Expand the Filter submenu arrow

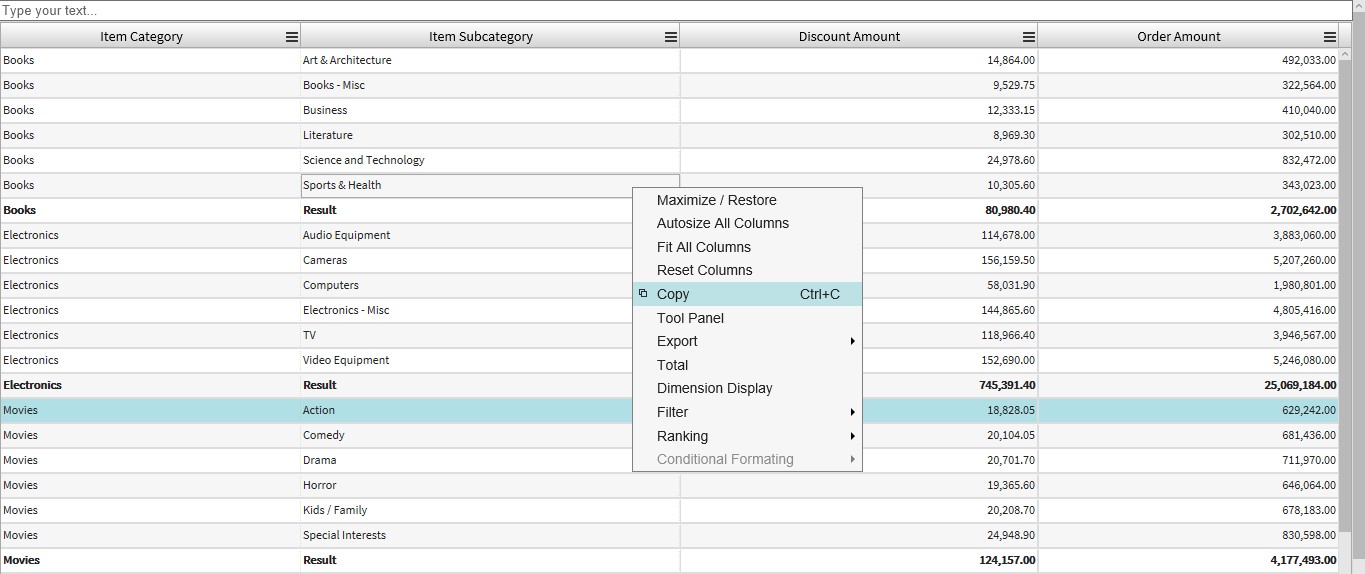coord(852,412)
